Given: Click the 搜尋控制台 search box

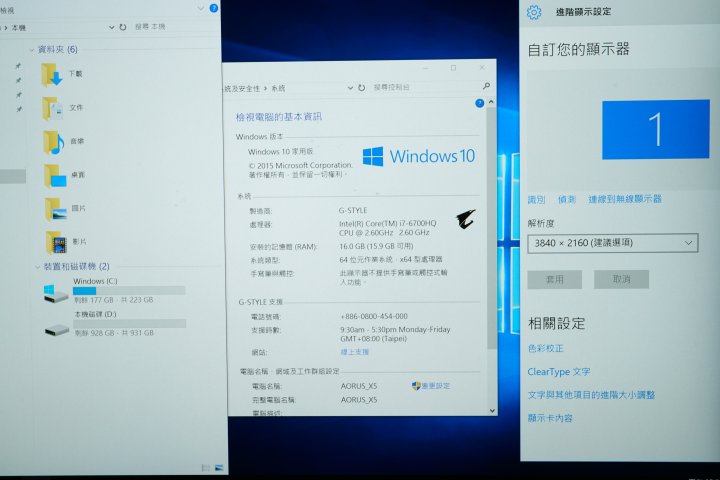Looking at the screenshot, I should click(425, 87).
